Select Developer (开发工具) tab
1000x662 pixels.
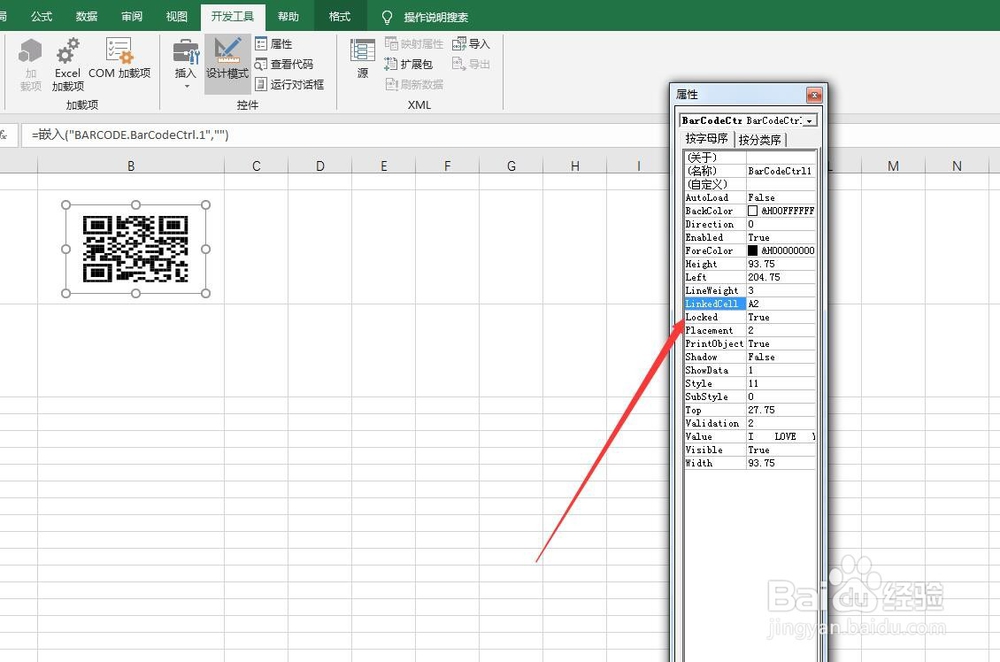tap(233, 17)
